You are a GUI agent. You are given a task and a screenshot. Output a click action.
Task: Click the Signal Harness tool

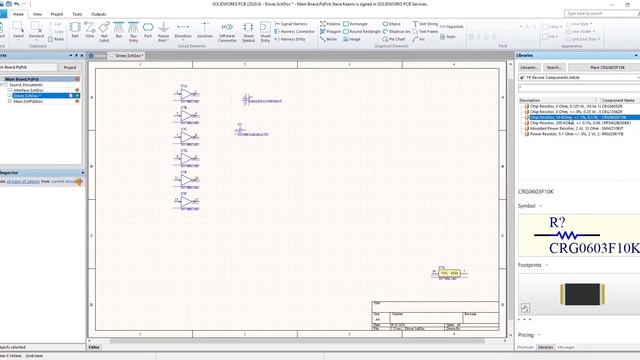click(291, 24)
